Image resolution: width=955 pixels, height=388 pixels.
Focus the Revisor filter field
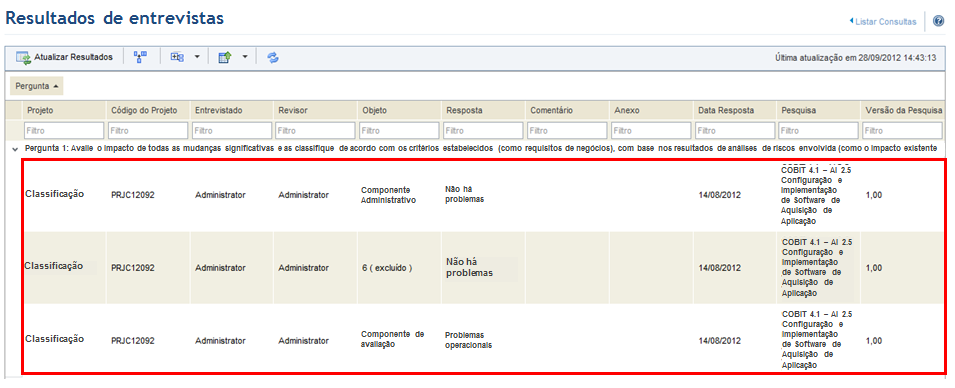[x=315, y=130]
